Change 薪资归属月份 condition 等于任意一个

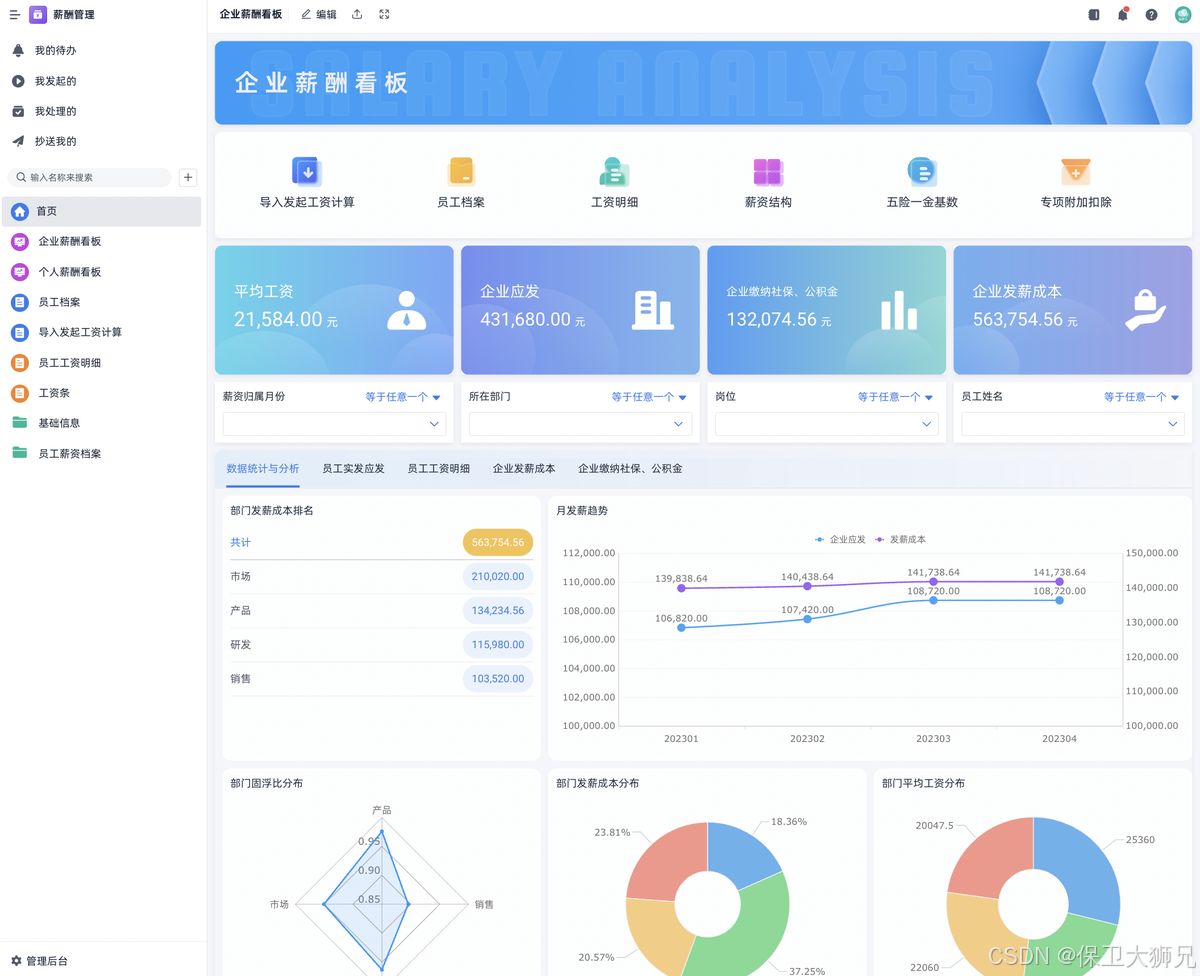pyautogui.click(x=403, y=397)
